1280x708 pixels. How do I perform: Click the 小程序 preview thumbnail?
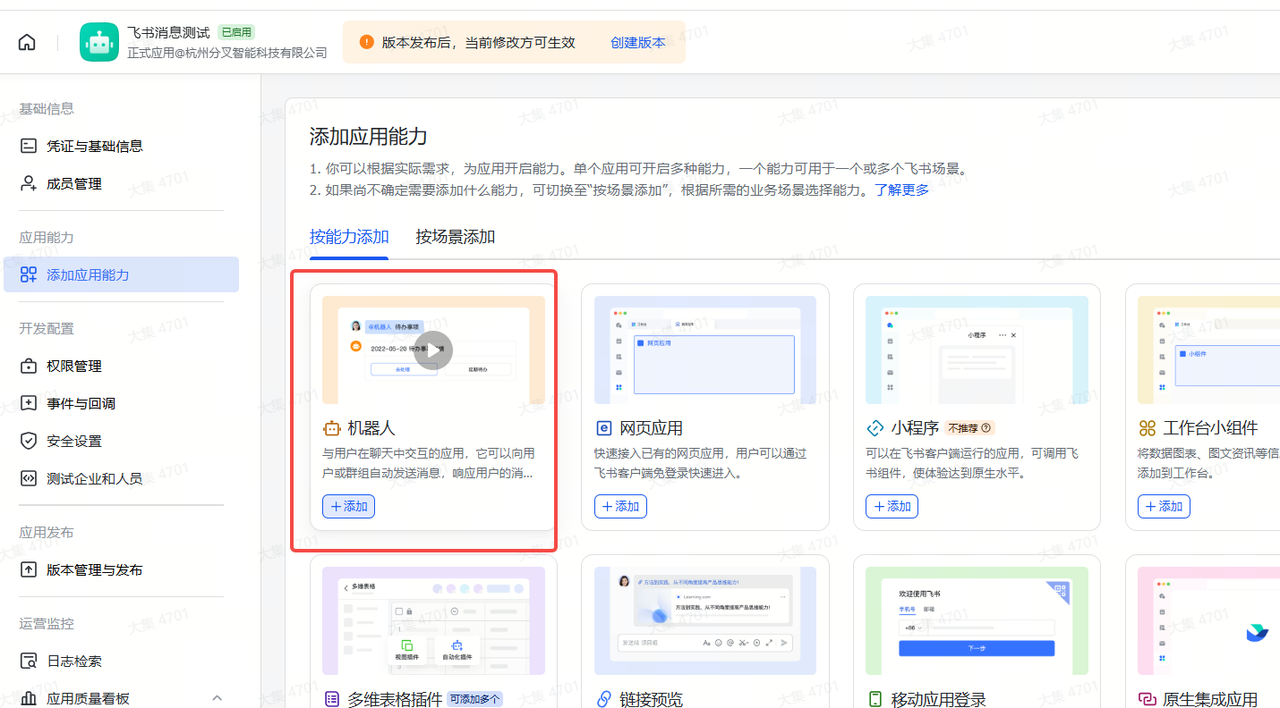(976, 350)
